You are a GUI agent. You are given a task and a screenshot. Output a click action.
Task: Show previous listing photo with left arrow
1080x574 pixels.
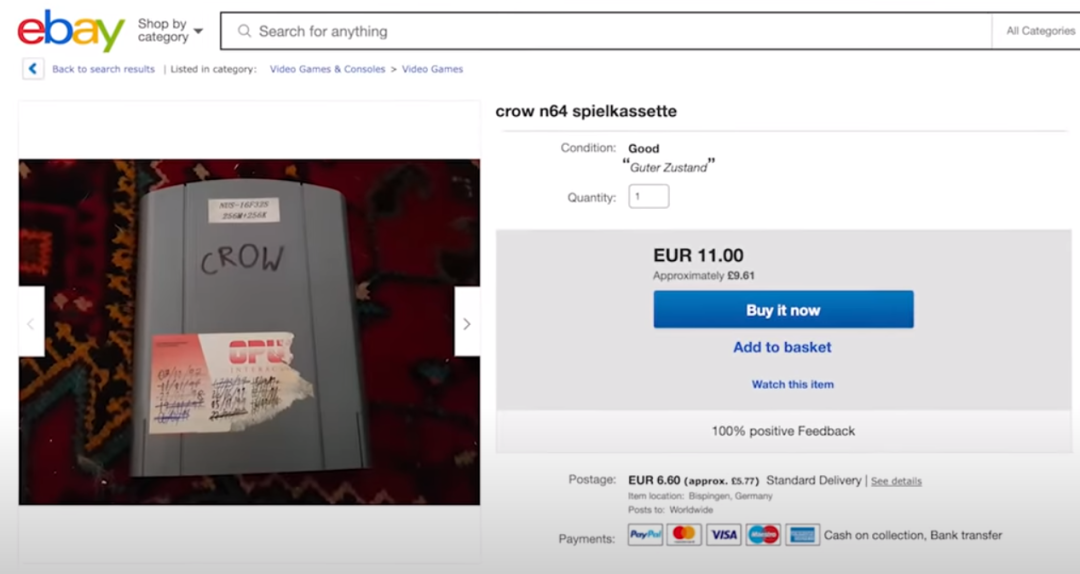(x=31, y=323)
